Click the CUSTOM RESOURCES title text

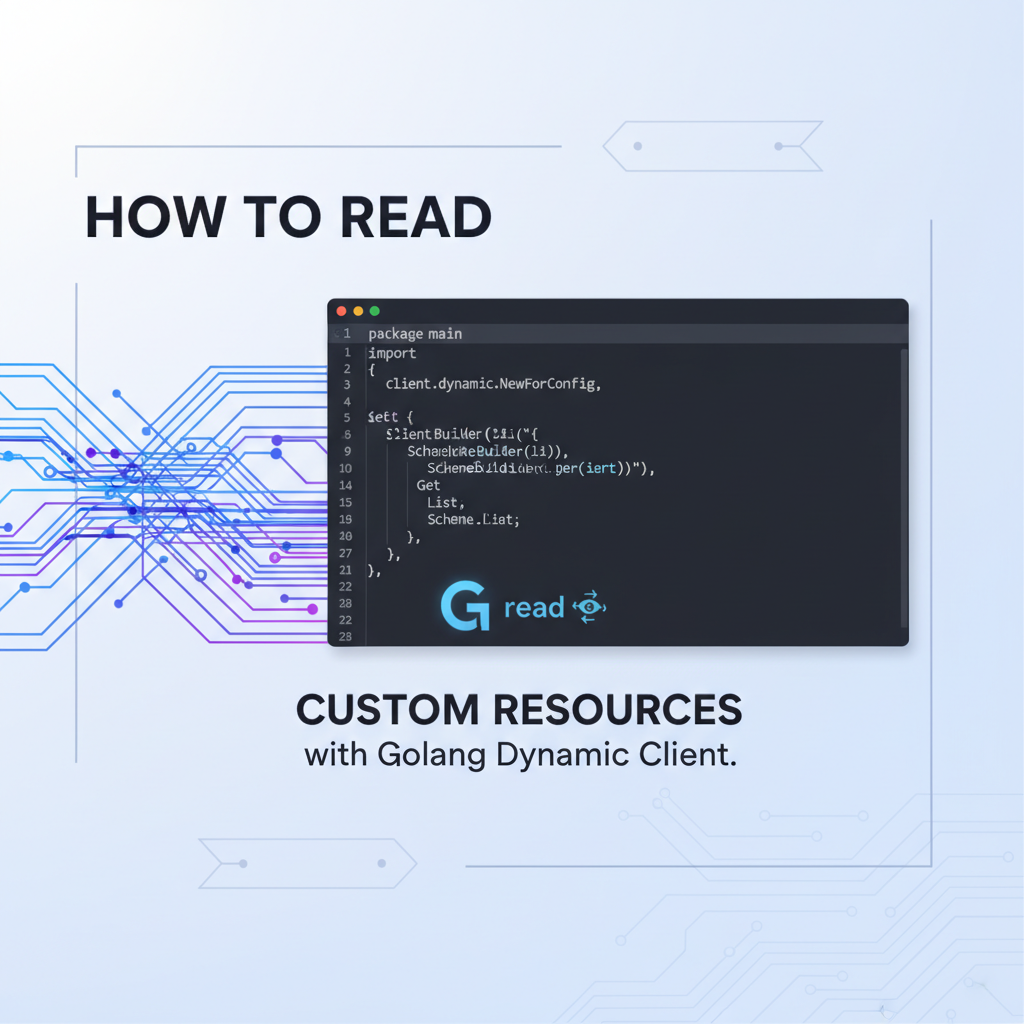518,710
